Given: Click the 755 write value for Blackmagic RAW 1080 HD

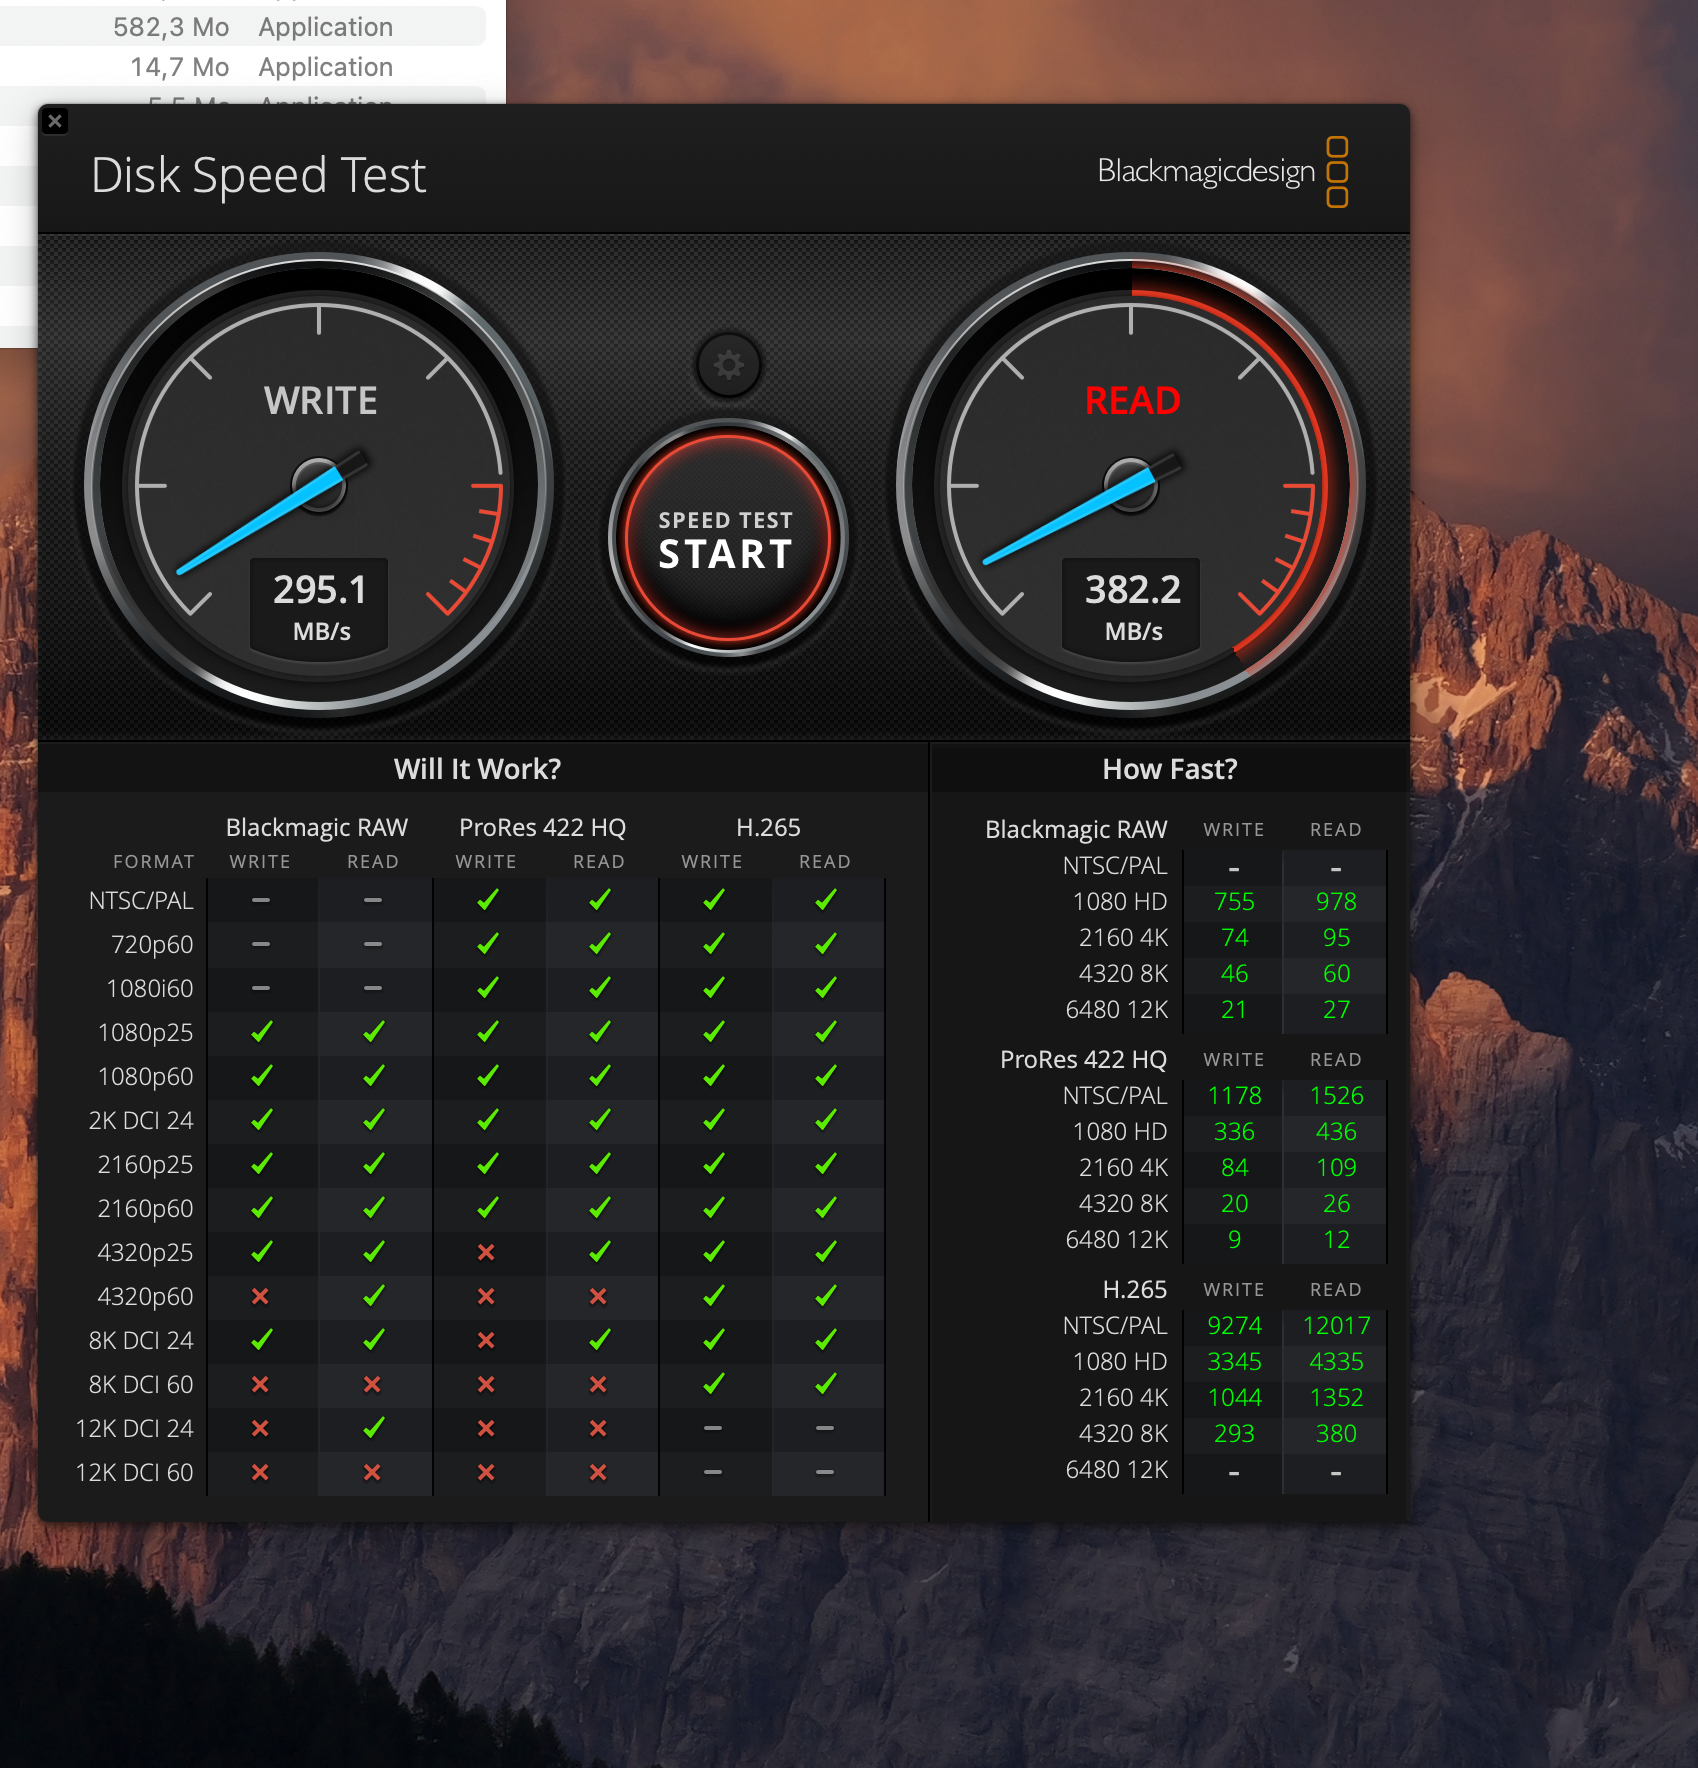Looking at the screenshot, I should click(x=1234, y=902).
